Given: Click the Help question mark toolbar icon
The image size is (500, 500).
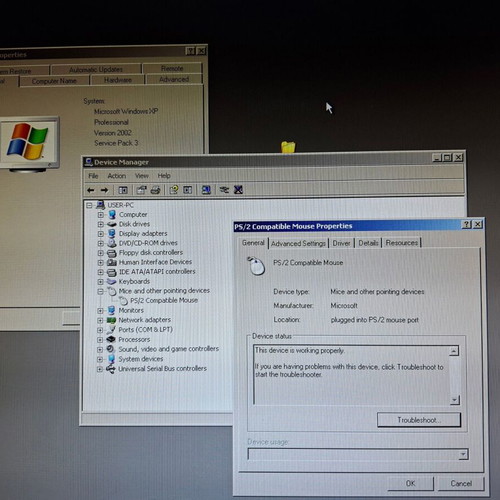Looking at the screenshot, I should 173,190.
